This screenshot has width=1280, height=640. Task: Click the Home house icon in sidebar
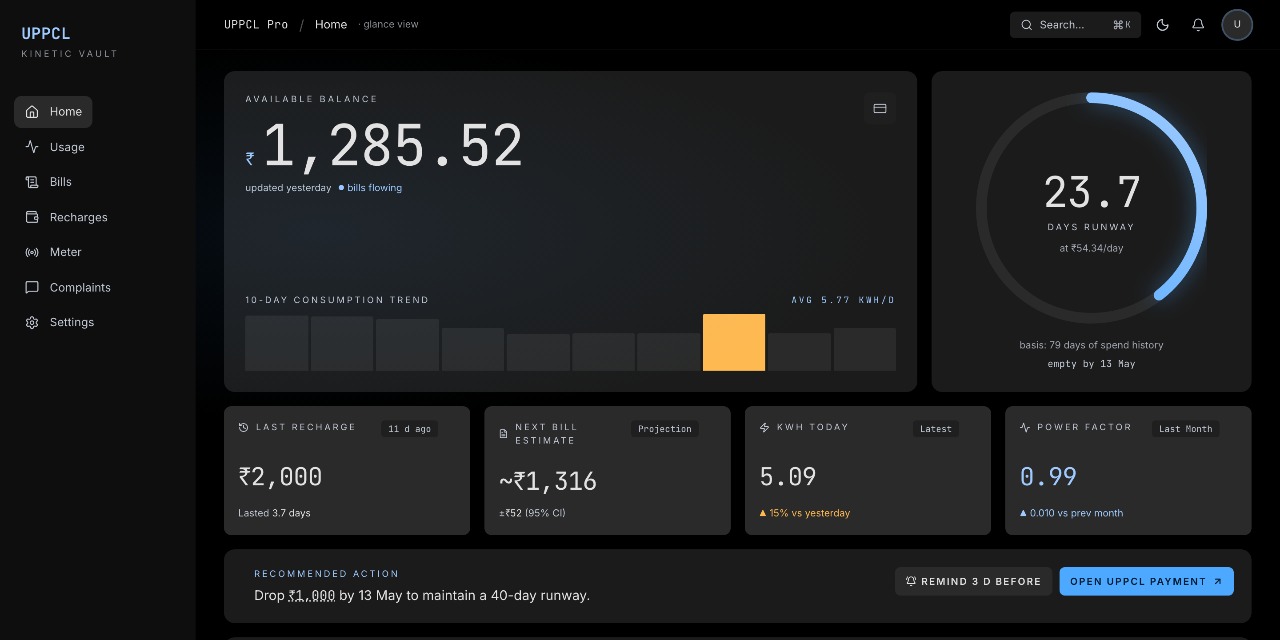(32, 112)
